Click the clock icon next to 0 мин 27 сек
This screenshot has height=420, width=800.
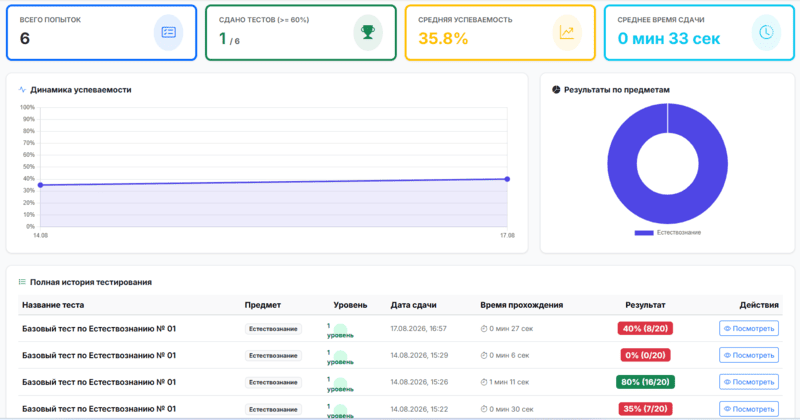tap(484, 329)
